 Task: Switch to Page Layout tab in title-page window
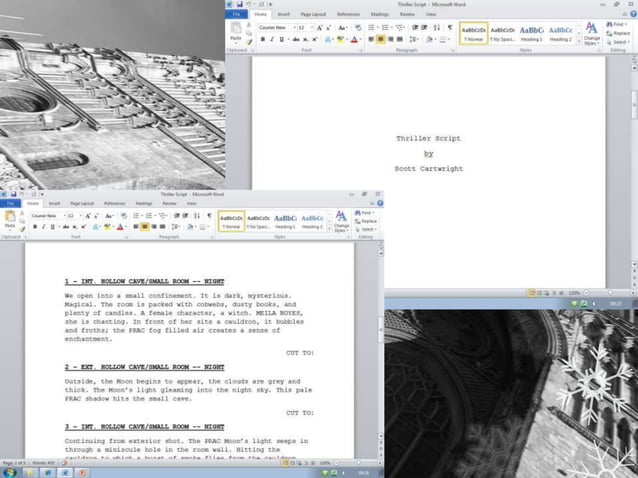(x=313, y=14)
